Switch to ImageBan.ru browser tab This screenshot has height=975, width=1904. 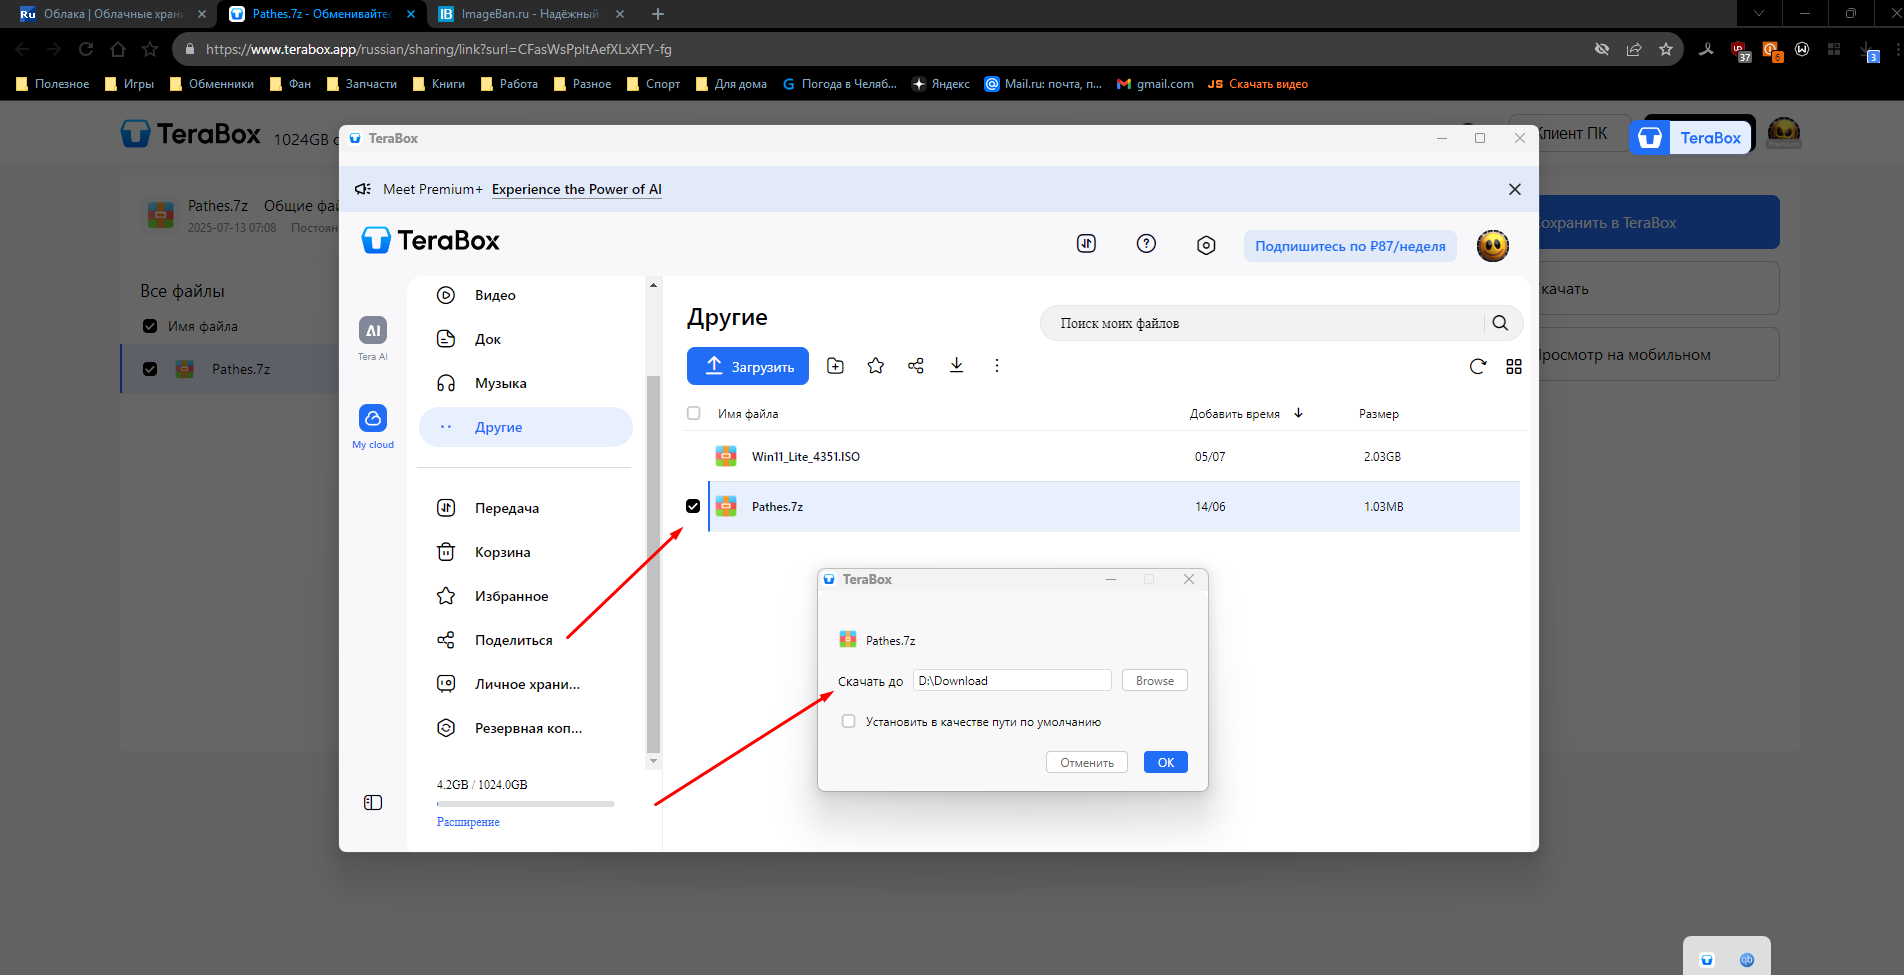[530, 14]
